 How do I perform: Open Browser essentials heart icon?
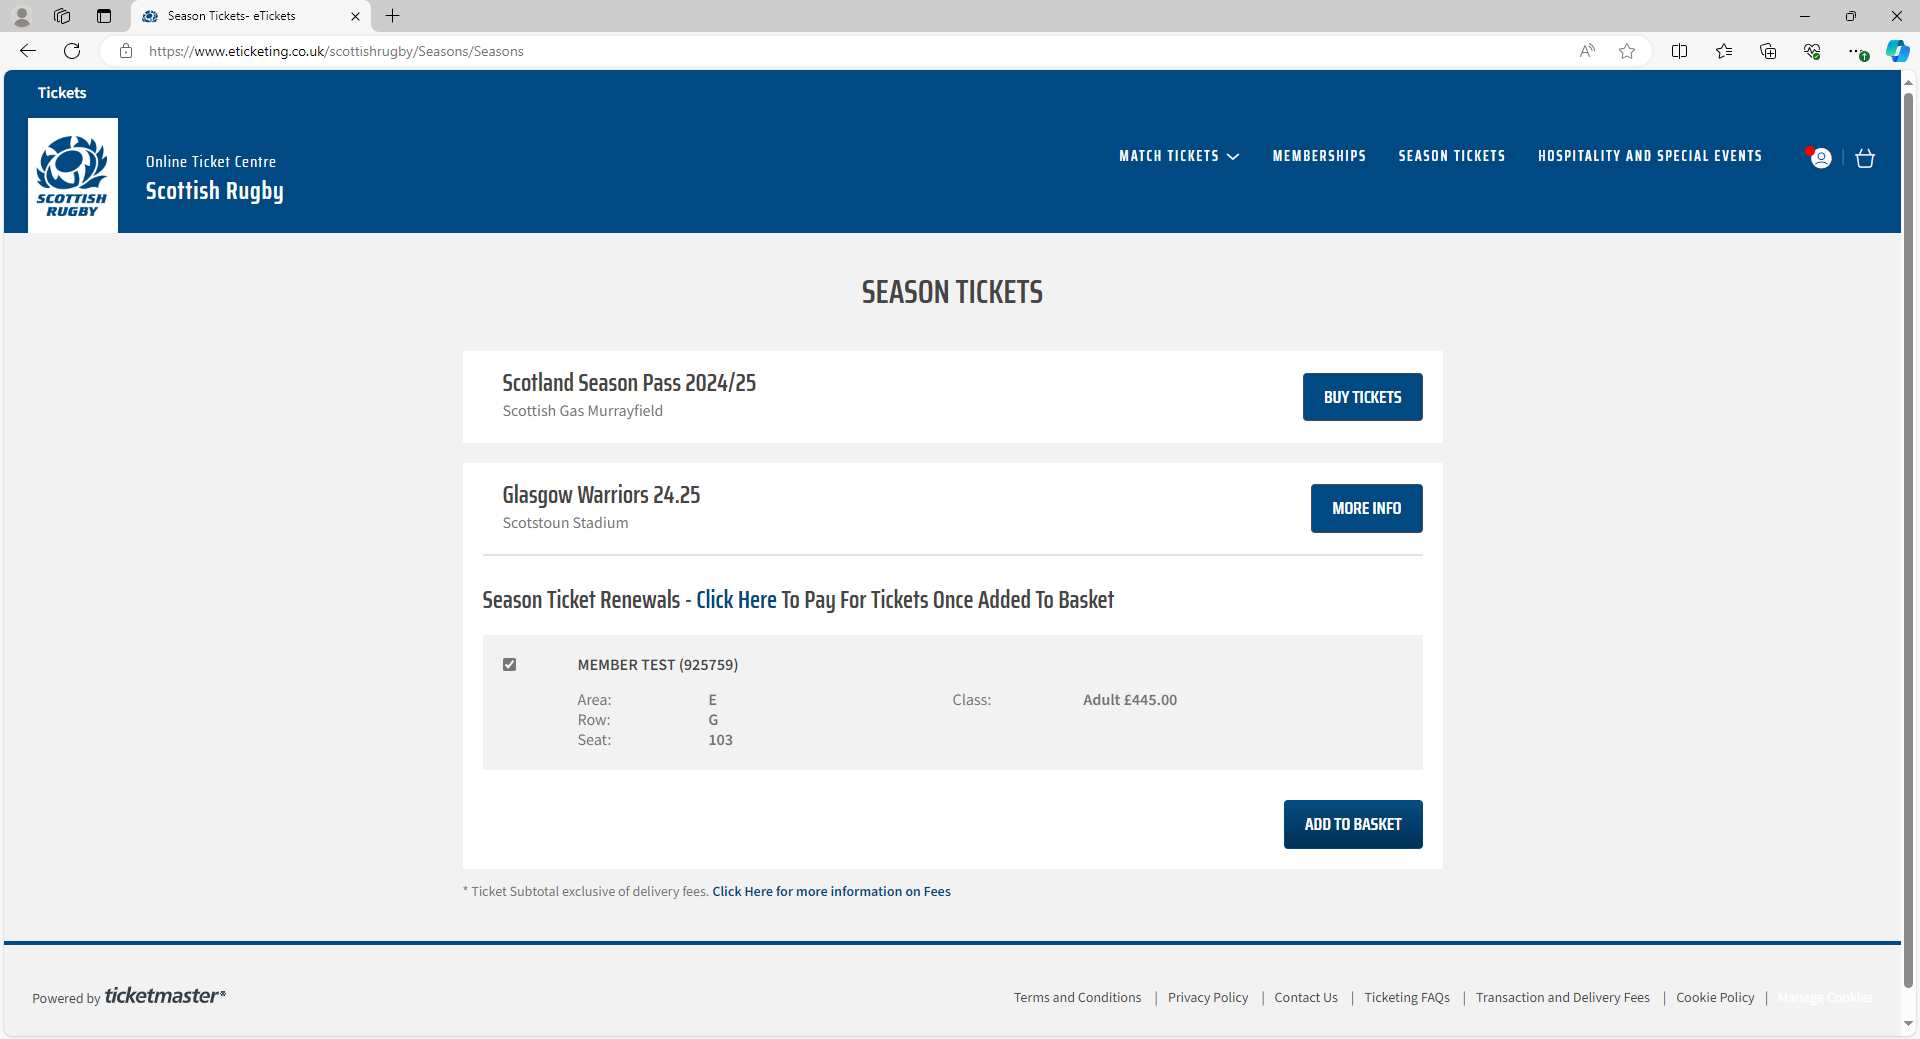1812,51
